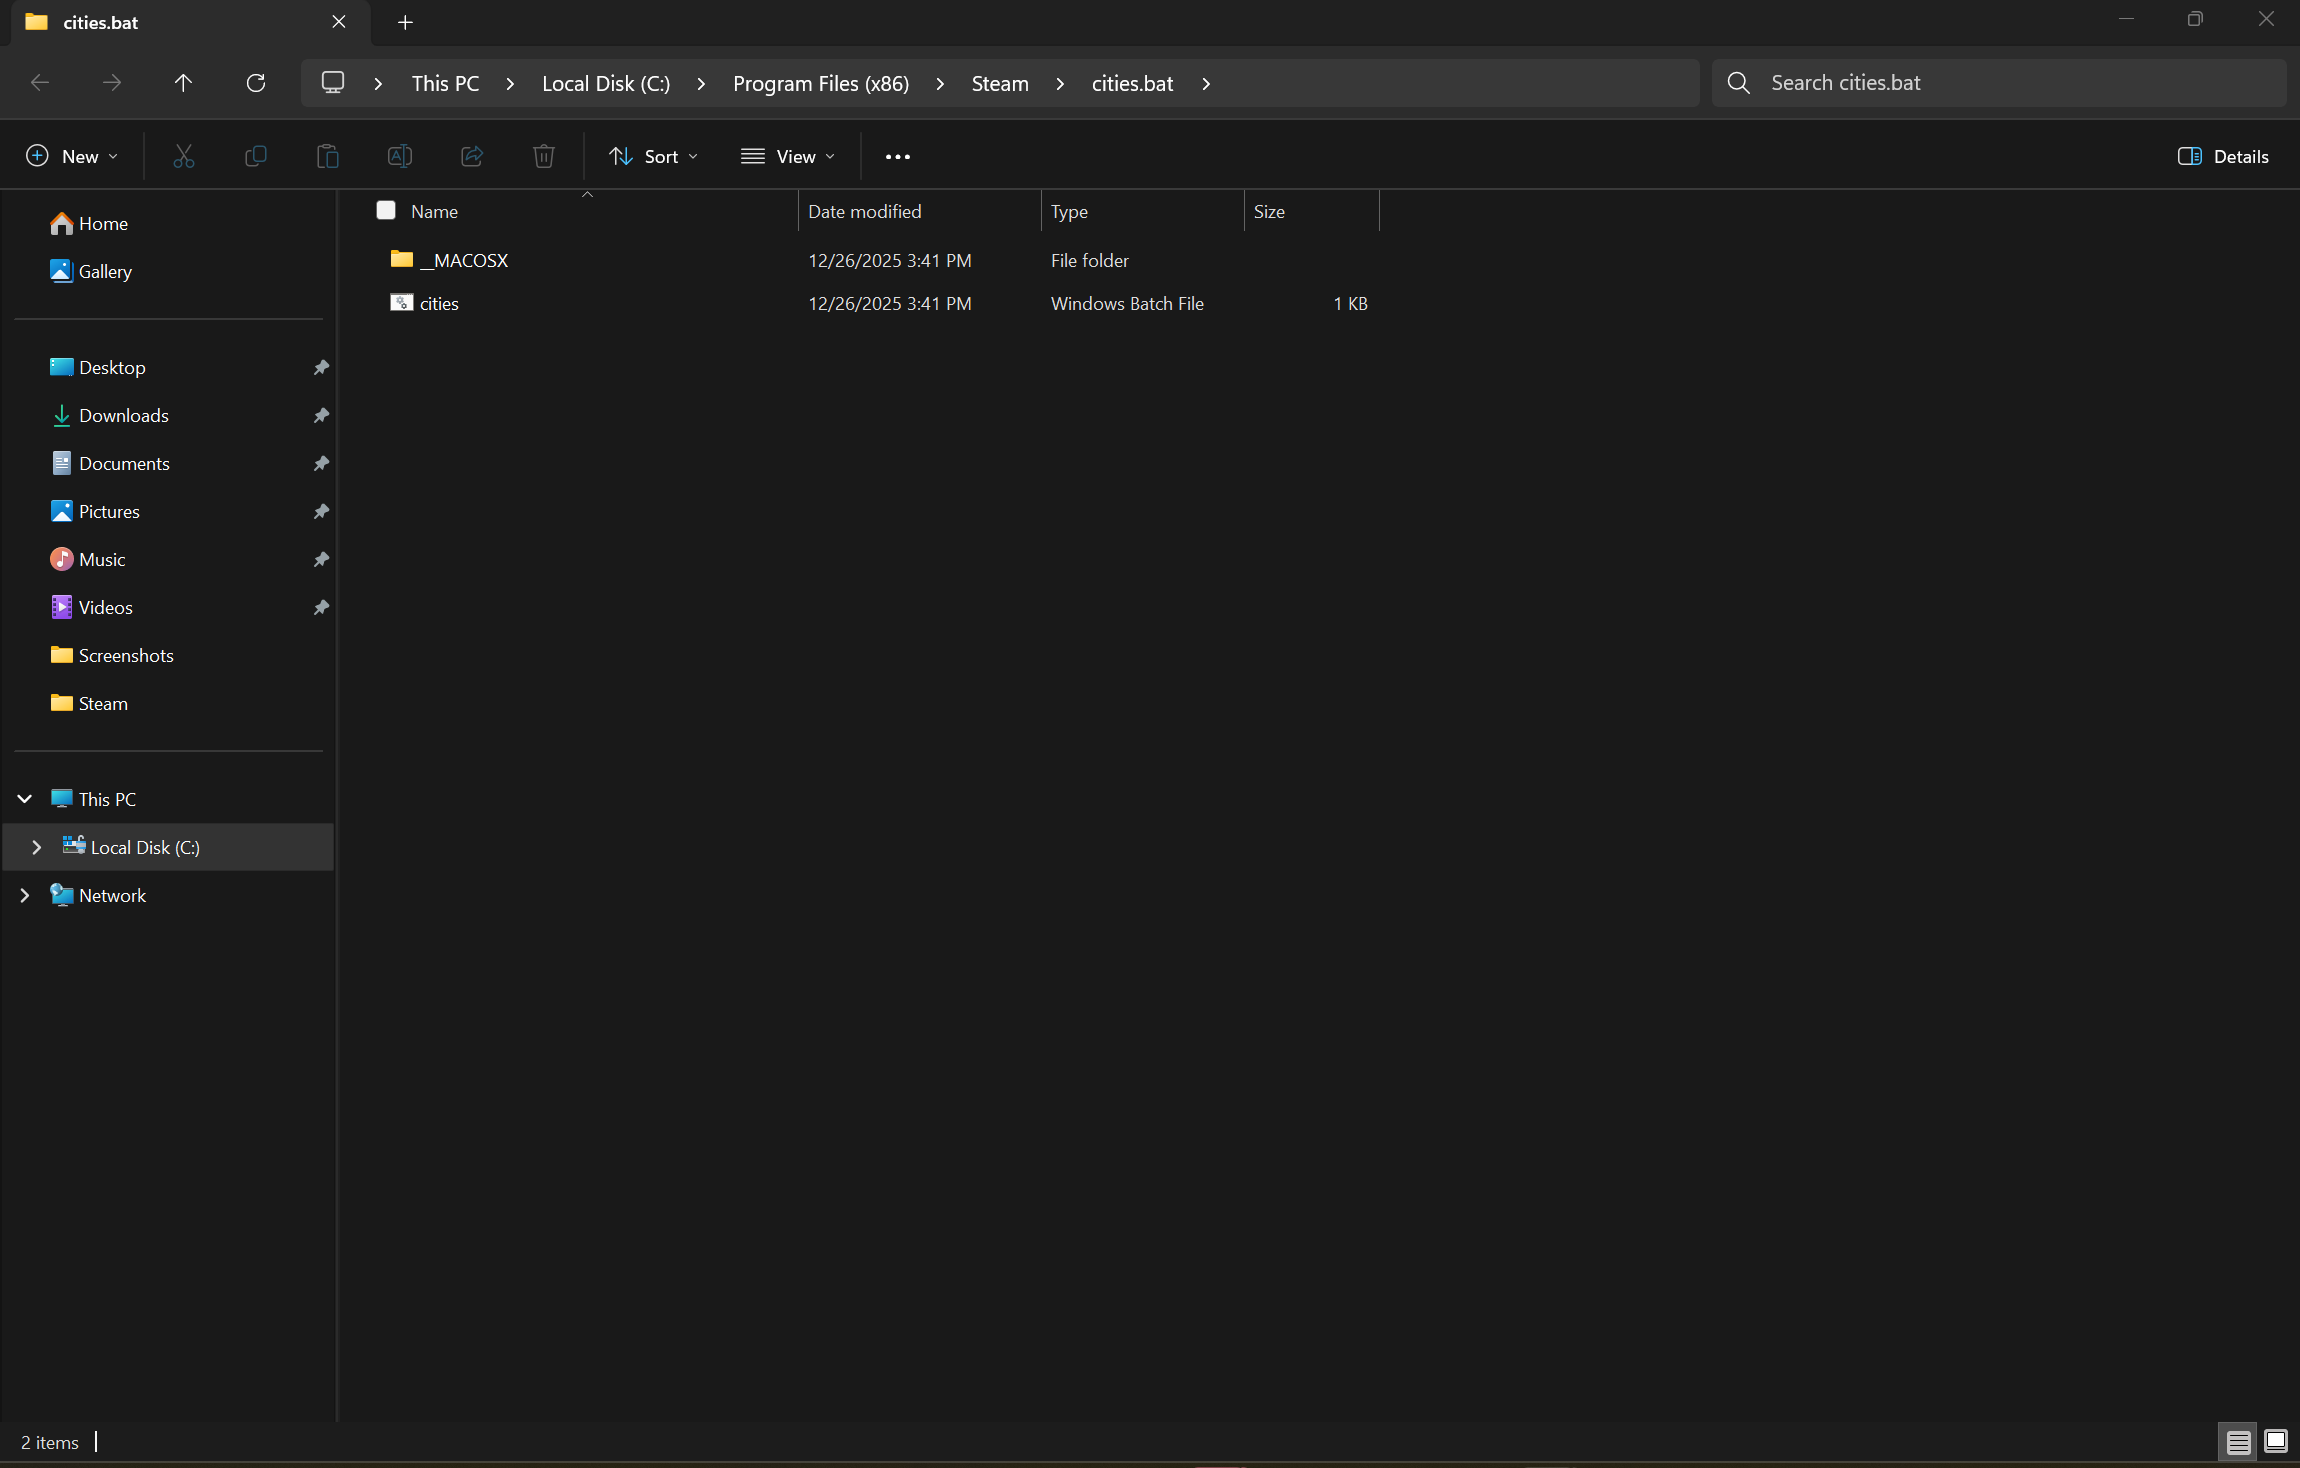Go up one folder level
This screenshot has width=2300, height=1468.
(183, 83)
